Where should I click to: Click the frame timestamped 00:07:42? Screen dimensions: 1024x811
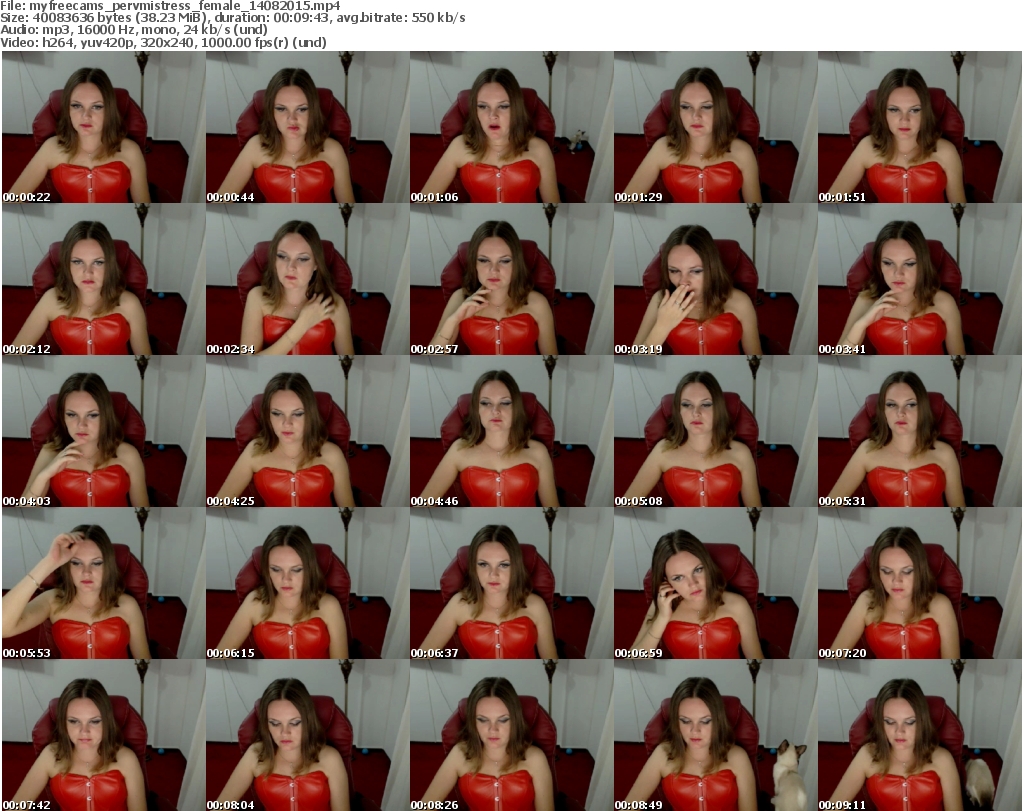[x=104, y=735]
